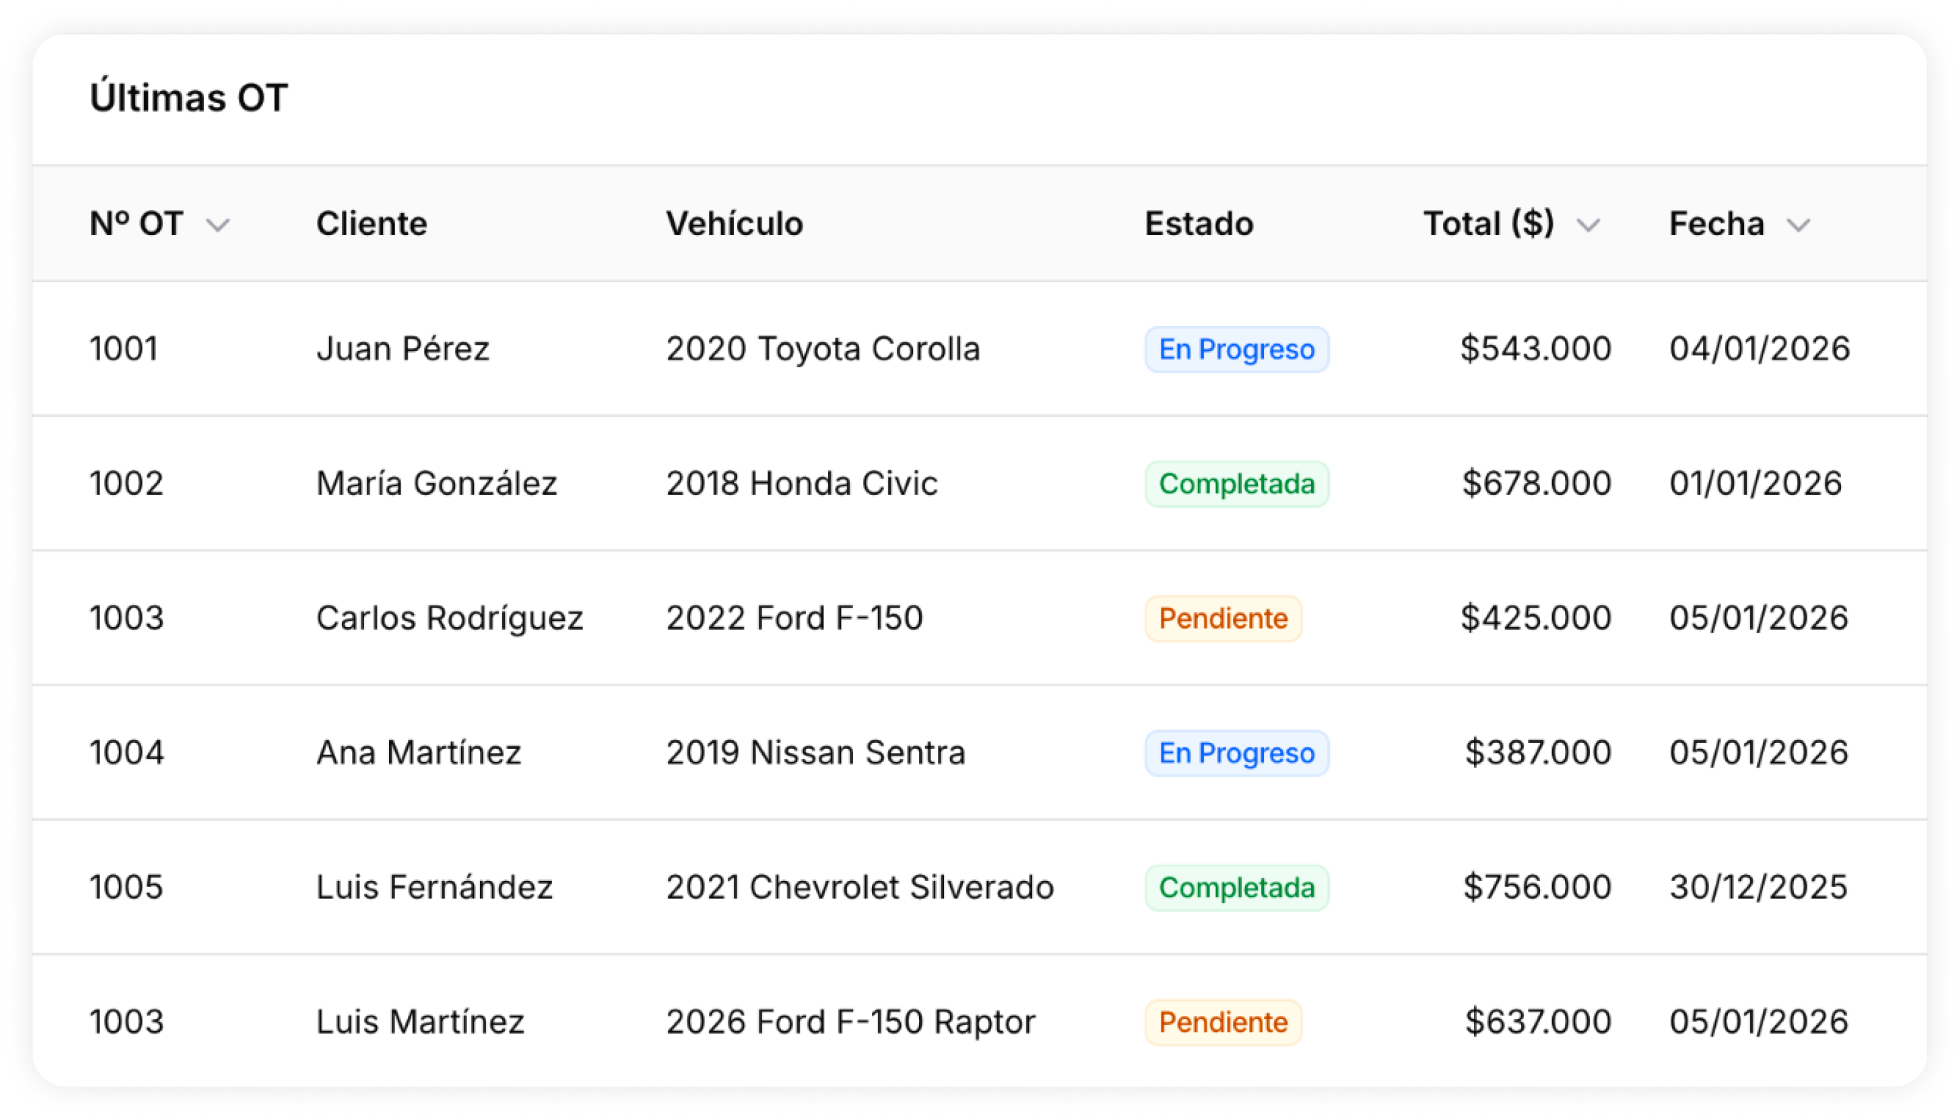Click Completada badge for María González
The image size is (1960, 1120).
[1236, 484]
